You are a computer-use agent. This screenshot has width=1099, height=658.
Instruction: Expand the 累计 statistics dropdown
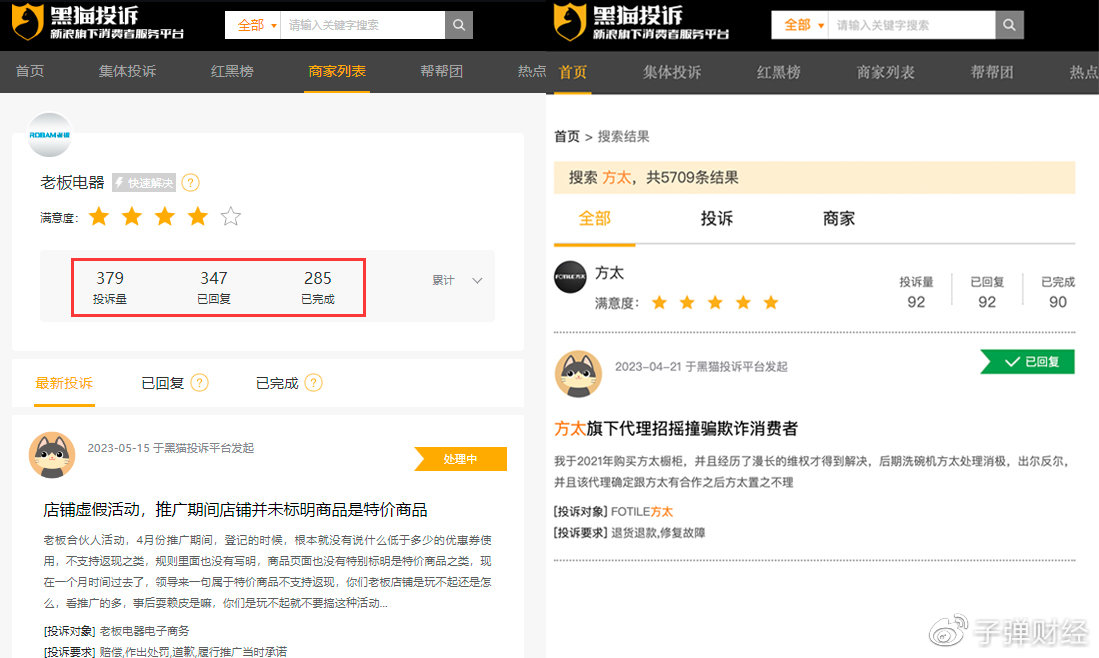point(457,281)
